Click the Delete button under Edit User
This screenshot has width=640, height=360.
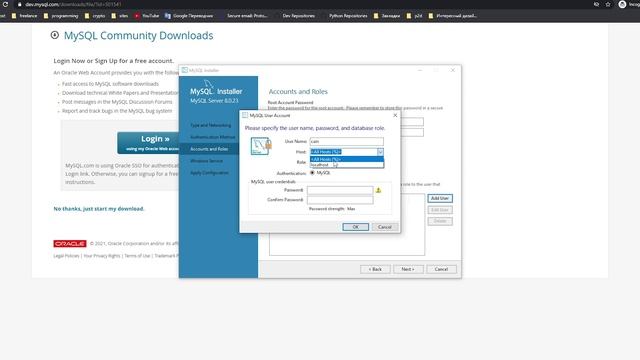click(x=440, y=221)
